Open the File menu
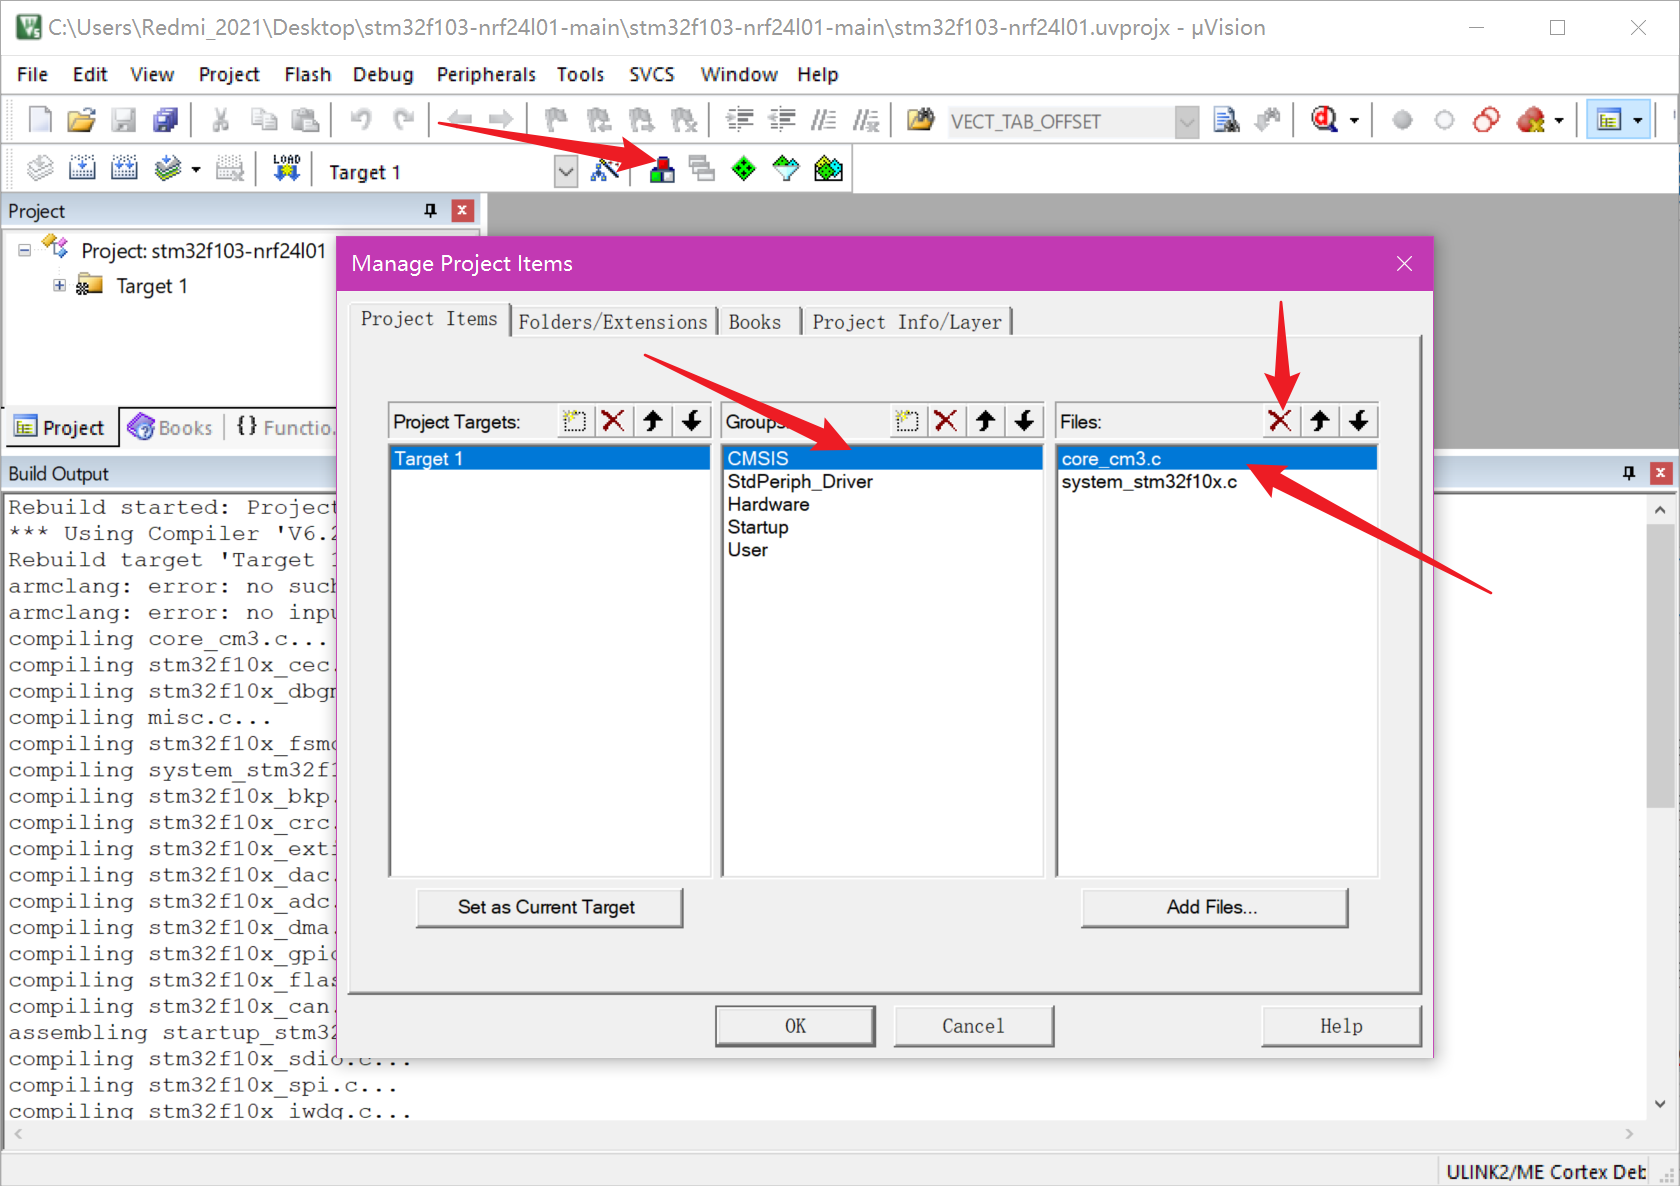Image resolution: width=1680 pixels, height=1186 pixels. (32, 74)
